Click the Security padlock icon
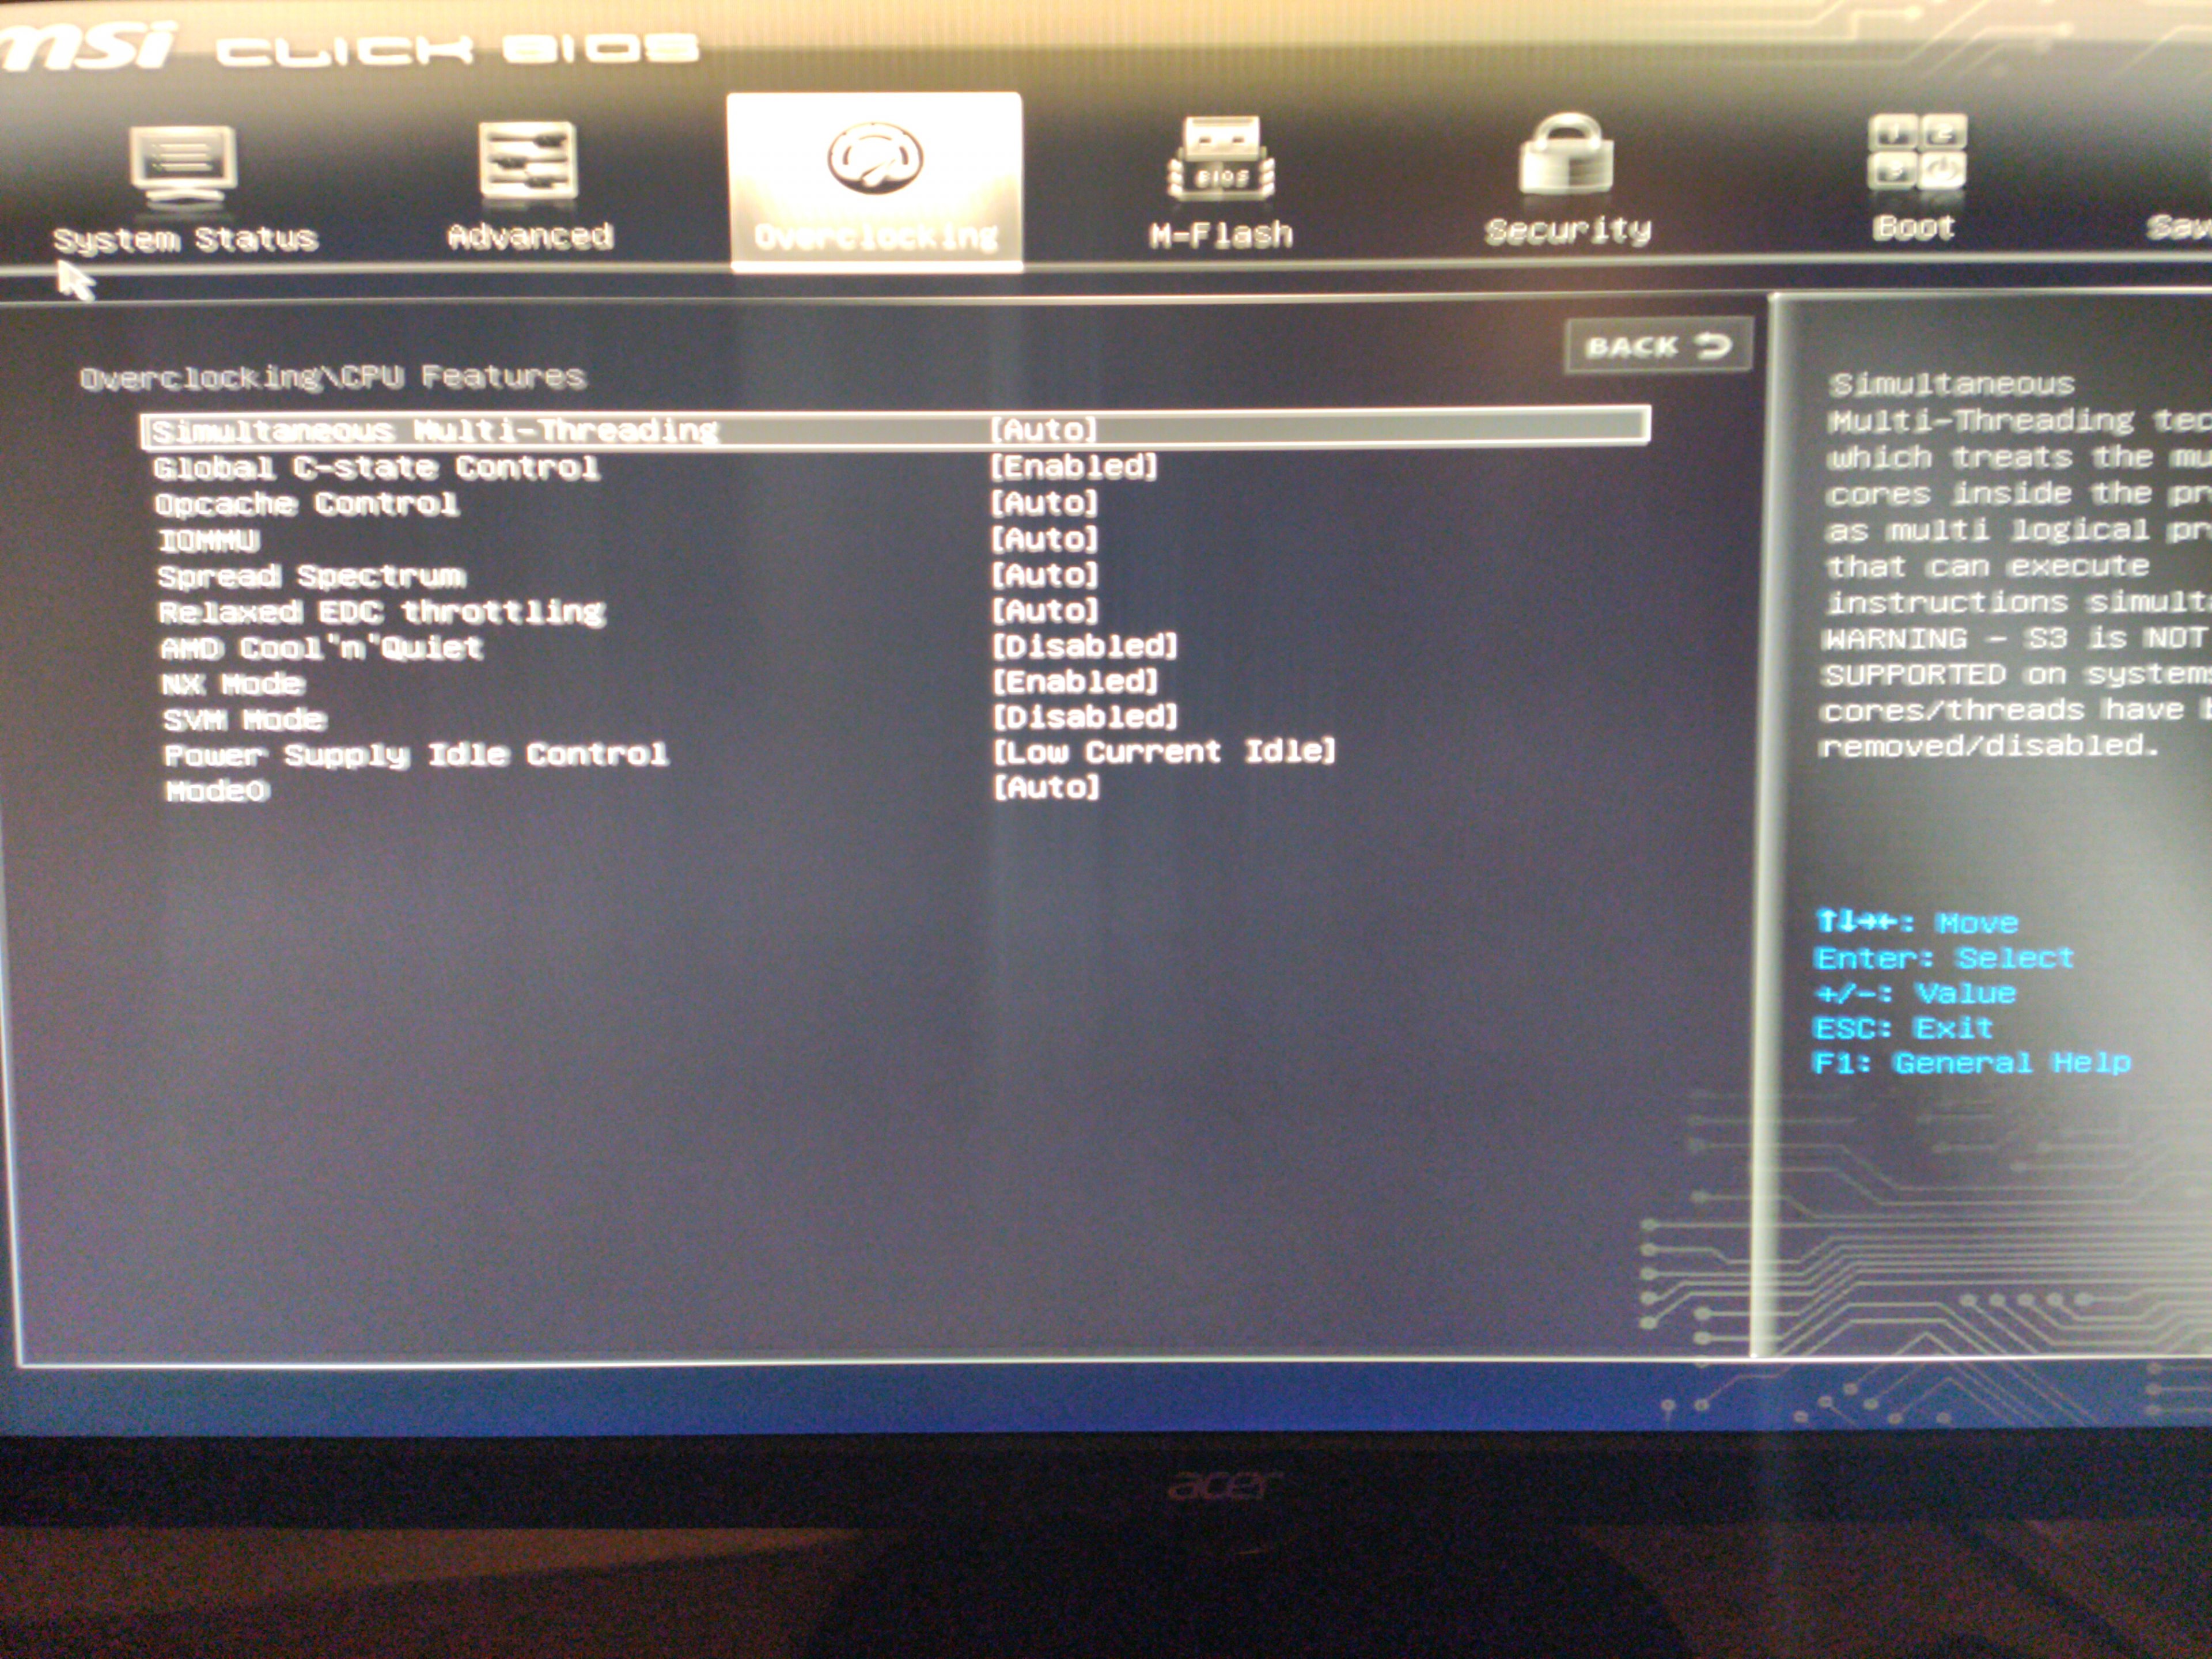Image resolution: width=2212 pixels, height=1659 pixels. pyautogui.click(x=1566, y=156)
